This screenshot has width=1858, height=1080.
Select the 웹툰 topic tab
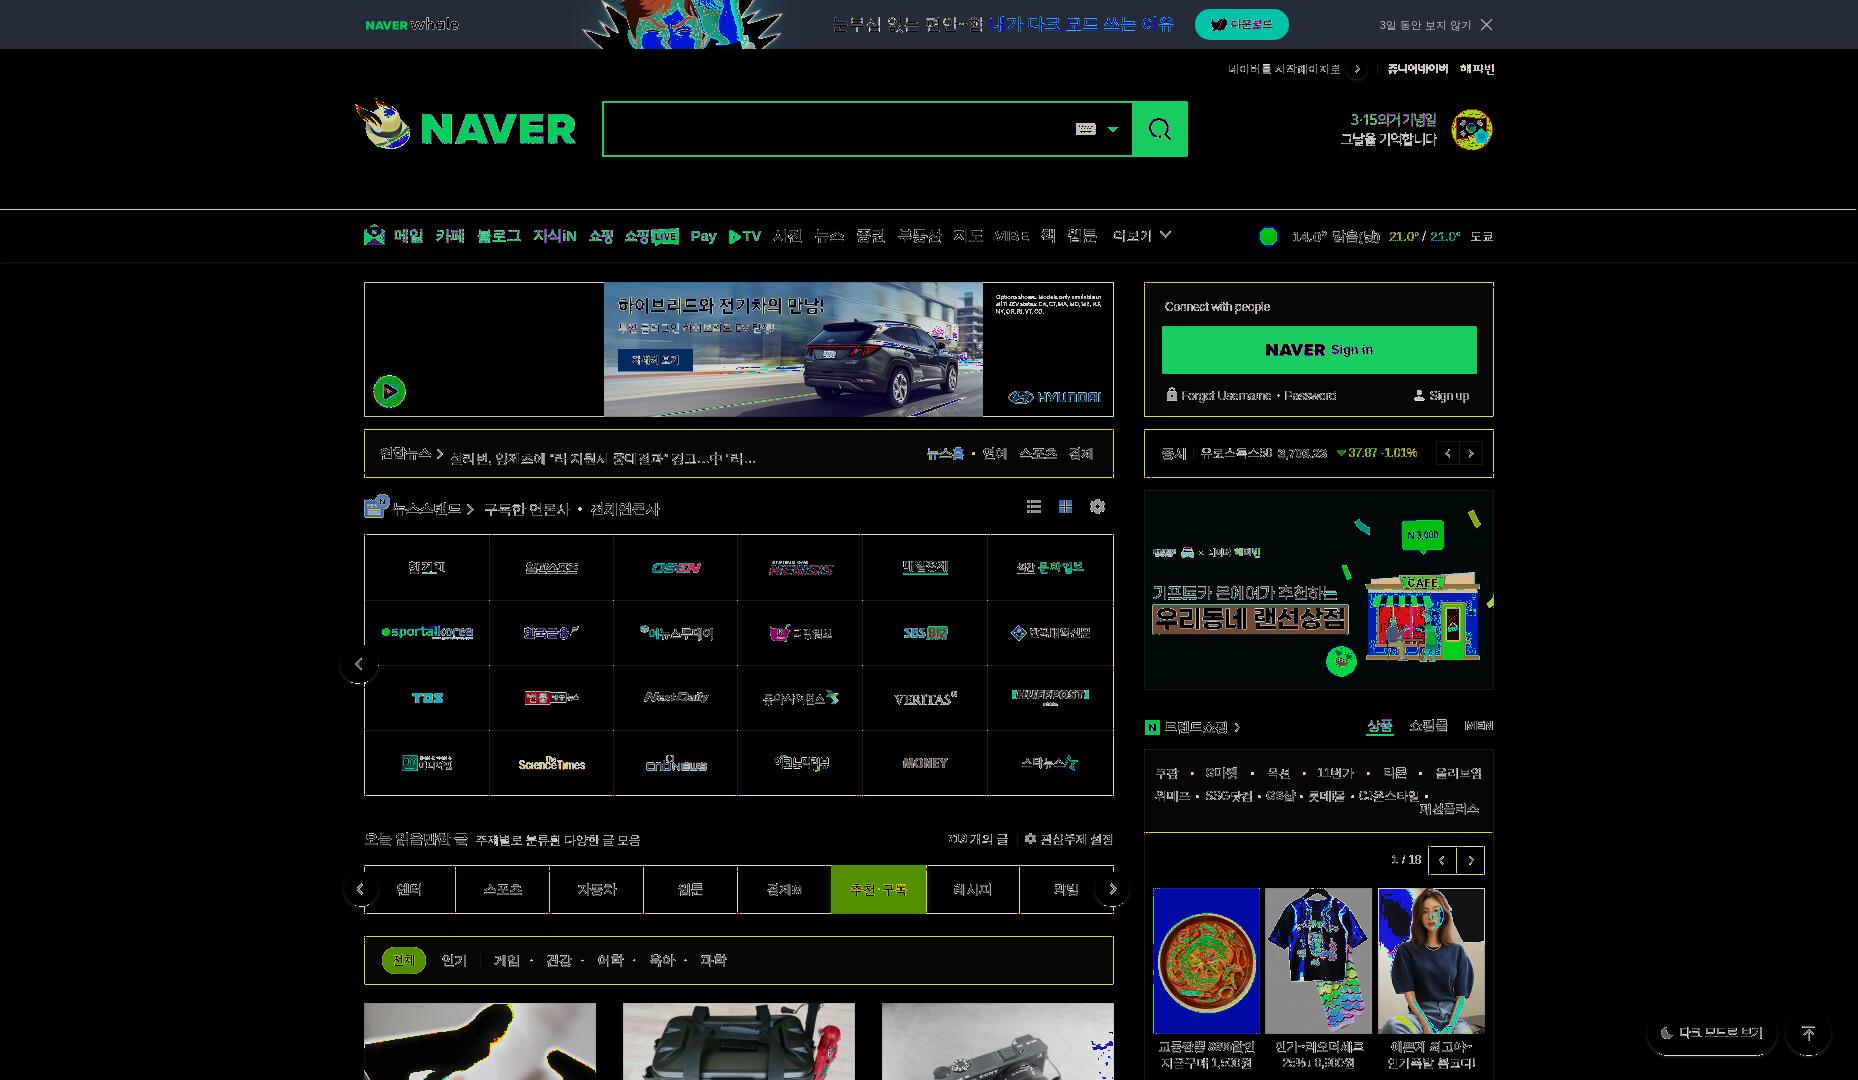[x=690, y=889]
